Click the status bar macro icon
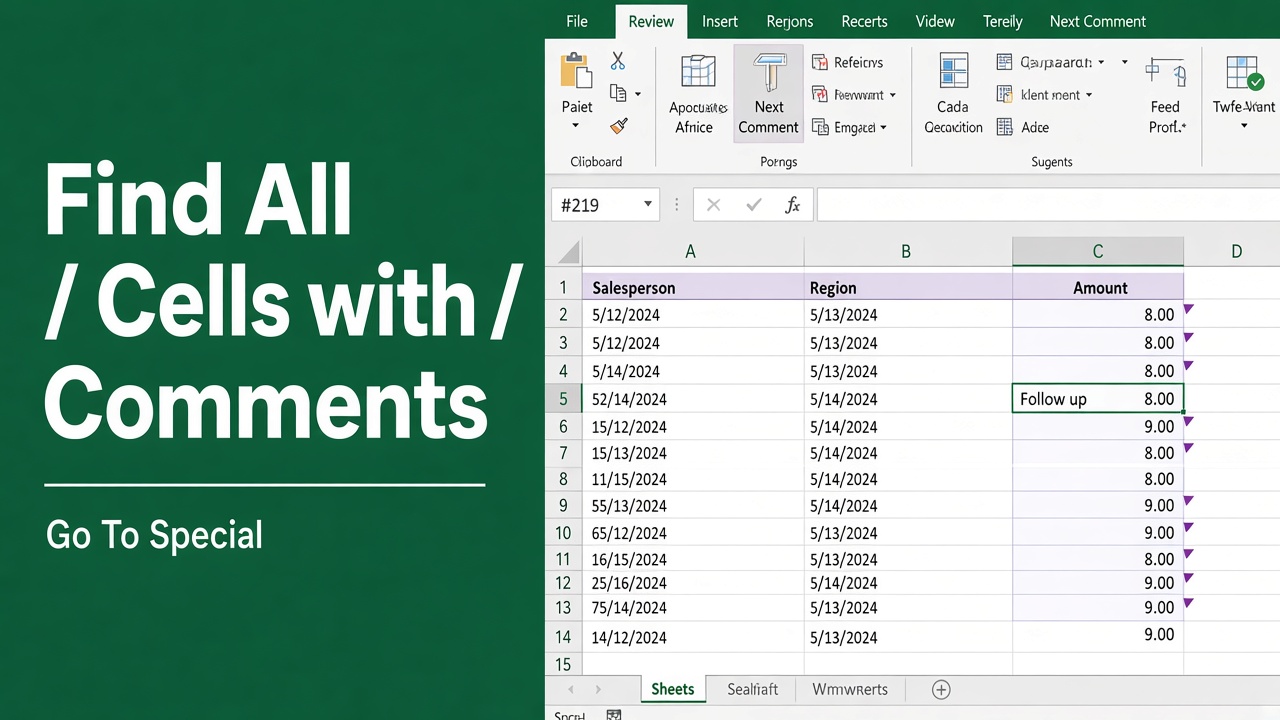 [614, 715]
